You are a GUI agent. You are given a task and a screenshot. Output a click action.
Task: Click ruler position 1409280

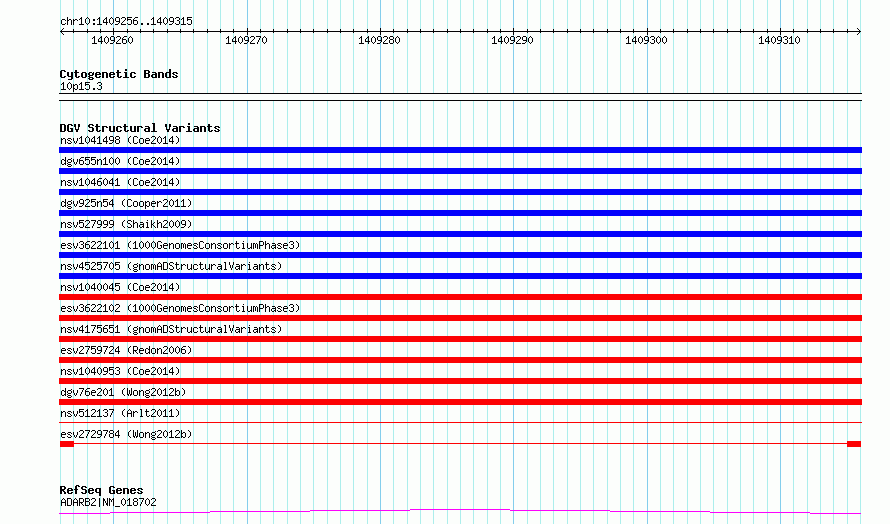pos(379,40)
